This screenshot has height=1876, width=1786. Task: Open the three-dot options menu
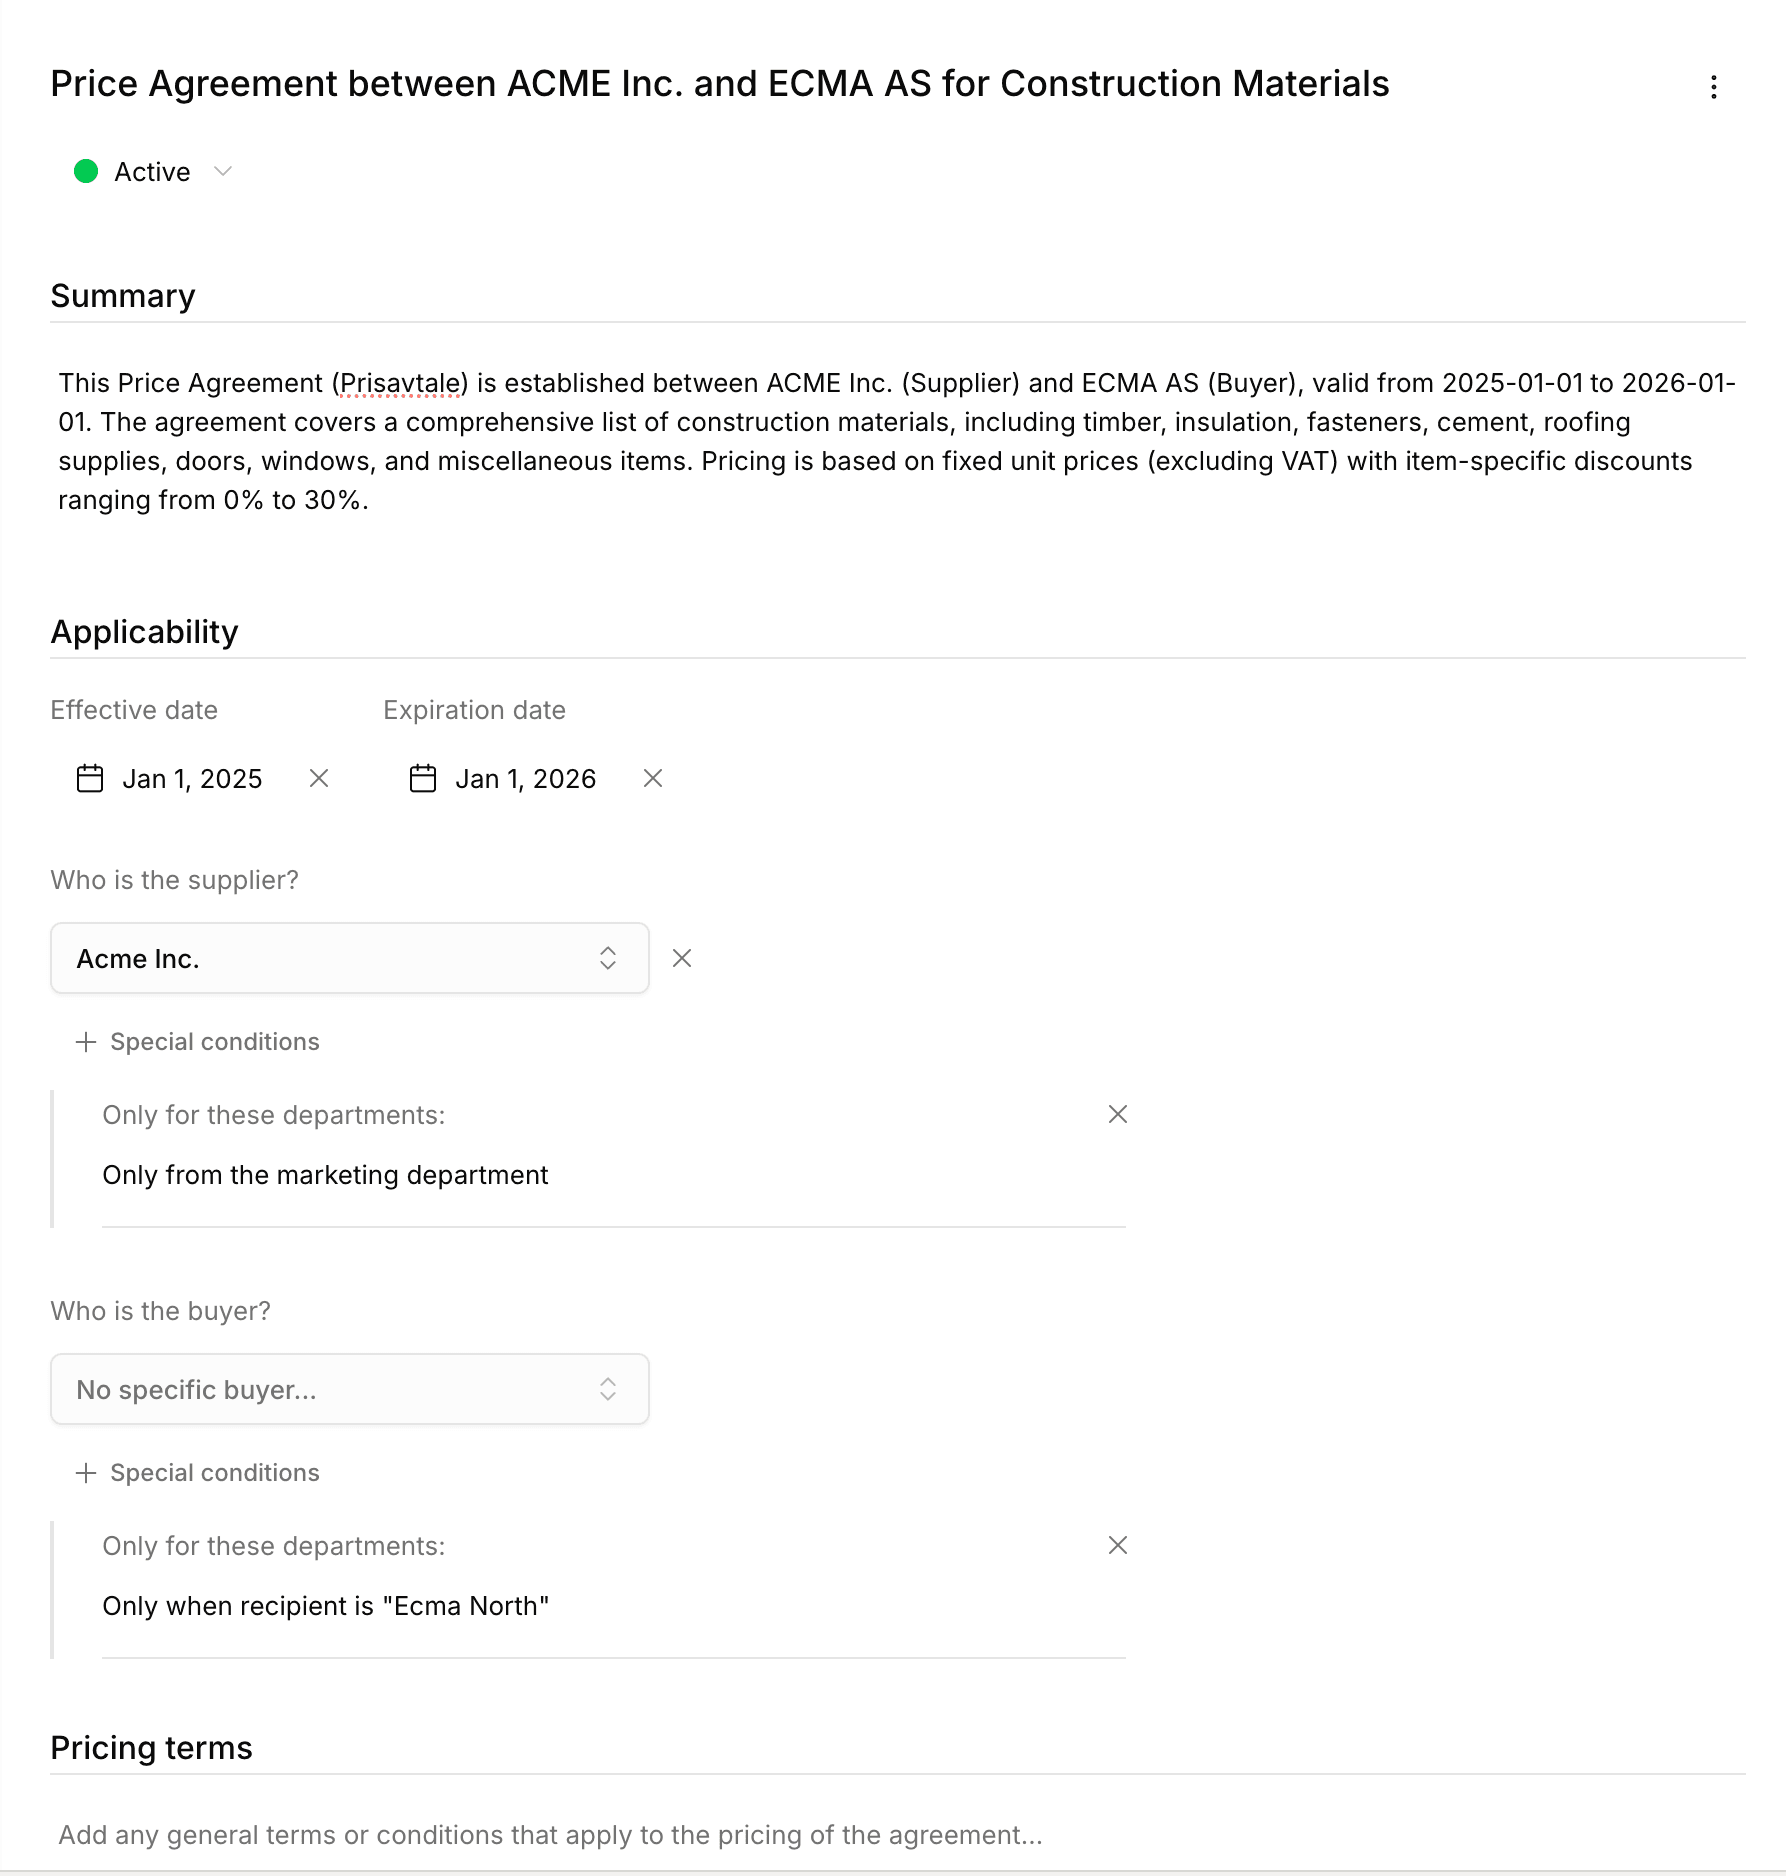(x=1713, y=86)
